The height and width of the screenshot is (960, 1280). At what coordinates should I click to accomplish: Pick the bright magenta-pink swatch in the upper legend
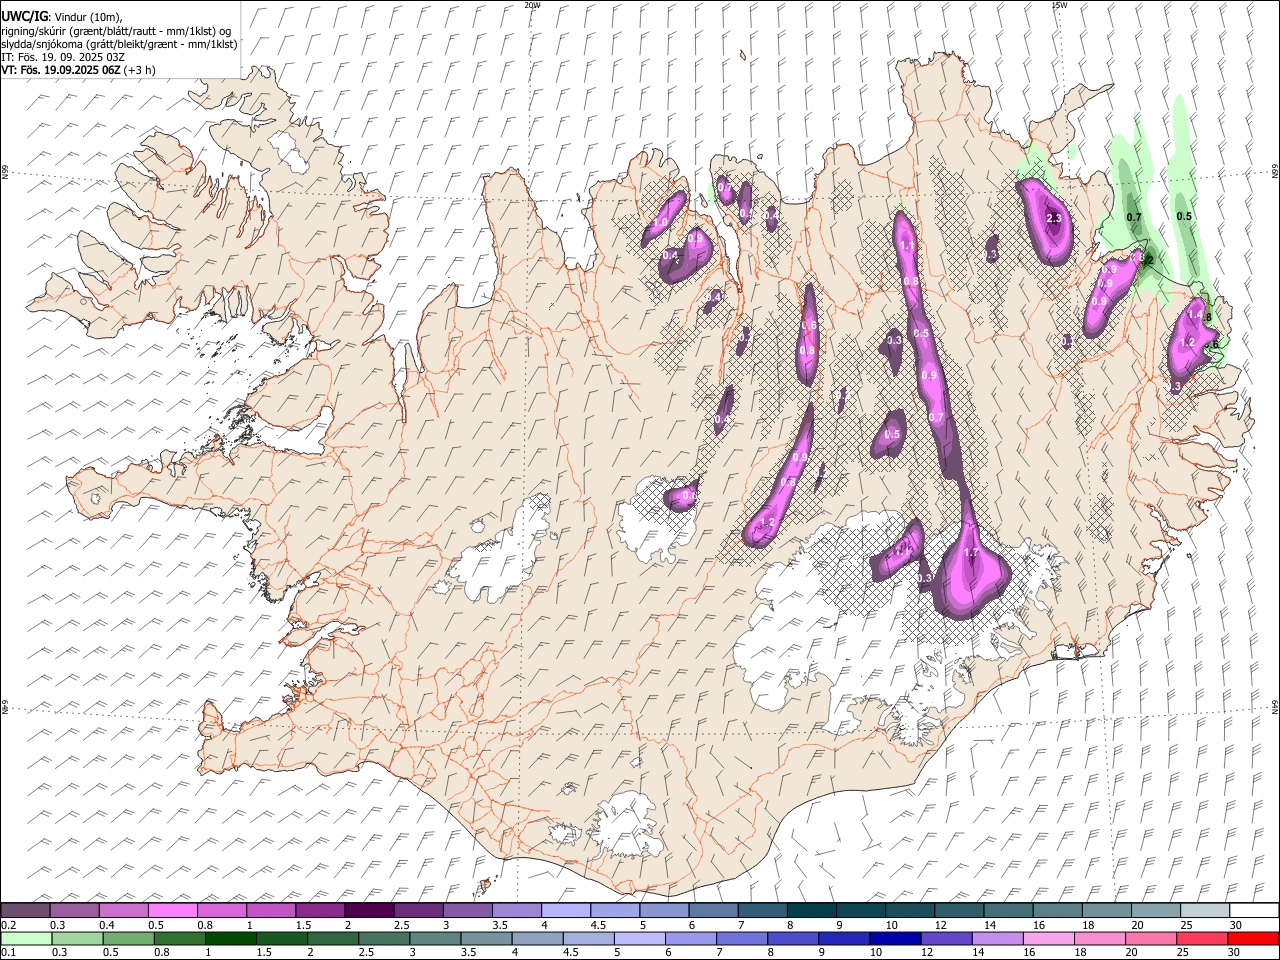173,911
